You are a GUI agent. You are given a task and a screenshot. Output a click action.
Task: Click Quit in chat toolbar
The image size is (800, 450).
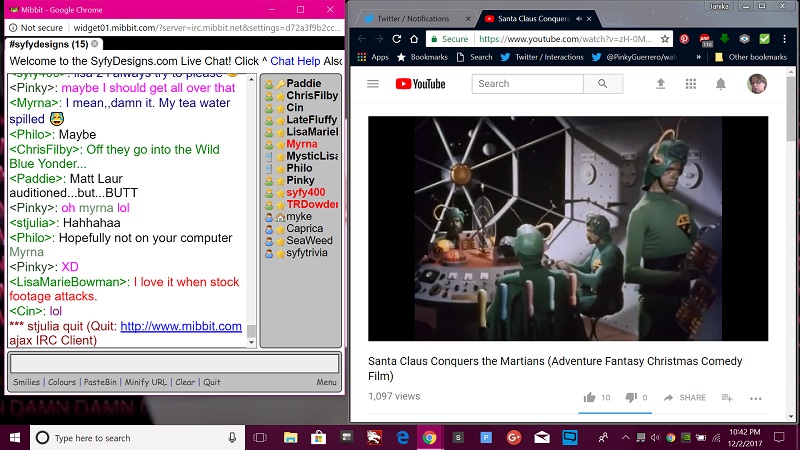pyautogui.click(x=212, y=382)
